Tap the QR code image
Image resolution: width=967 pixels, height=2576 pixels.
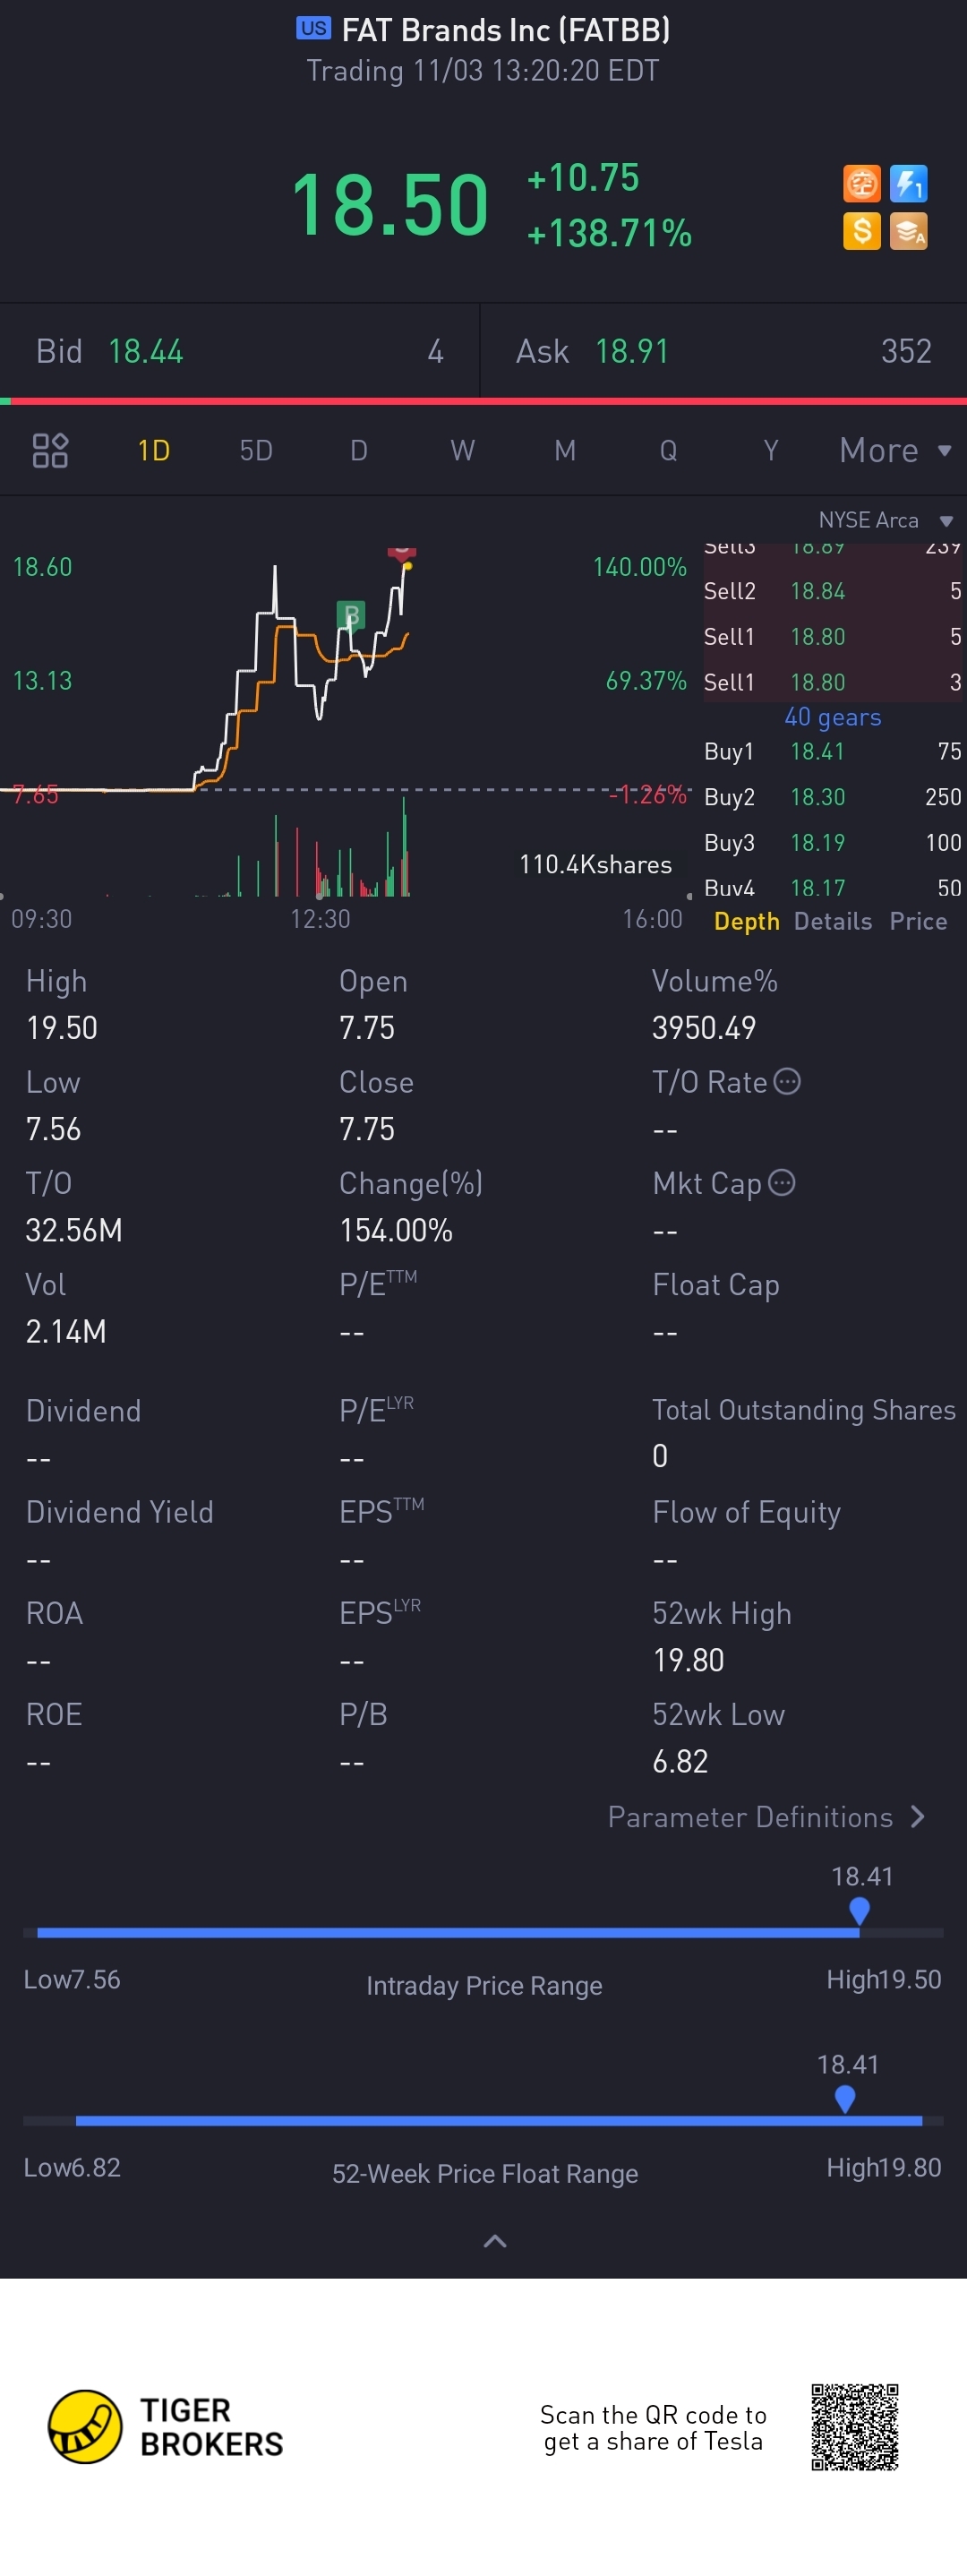854,2427
